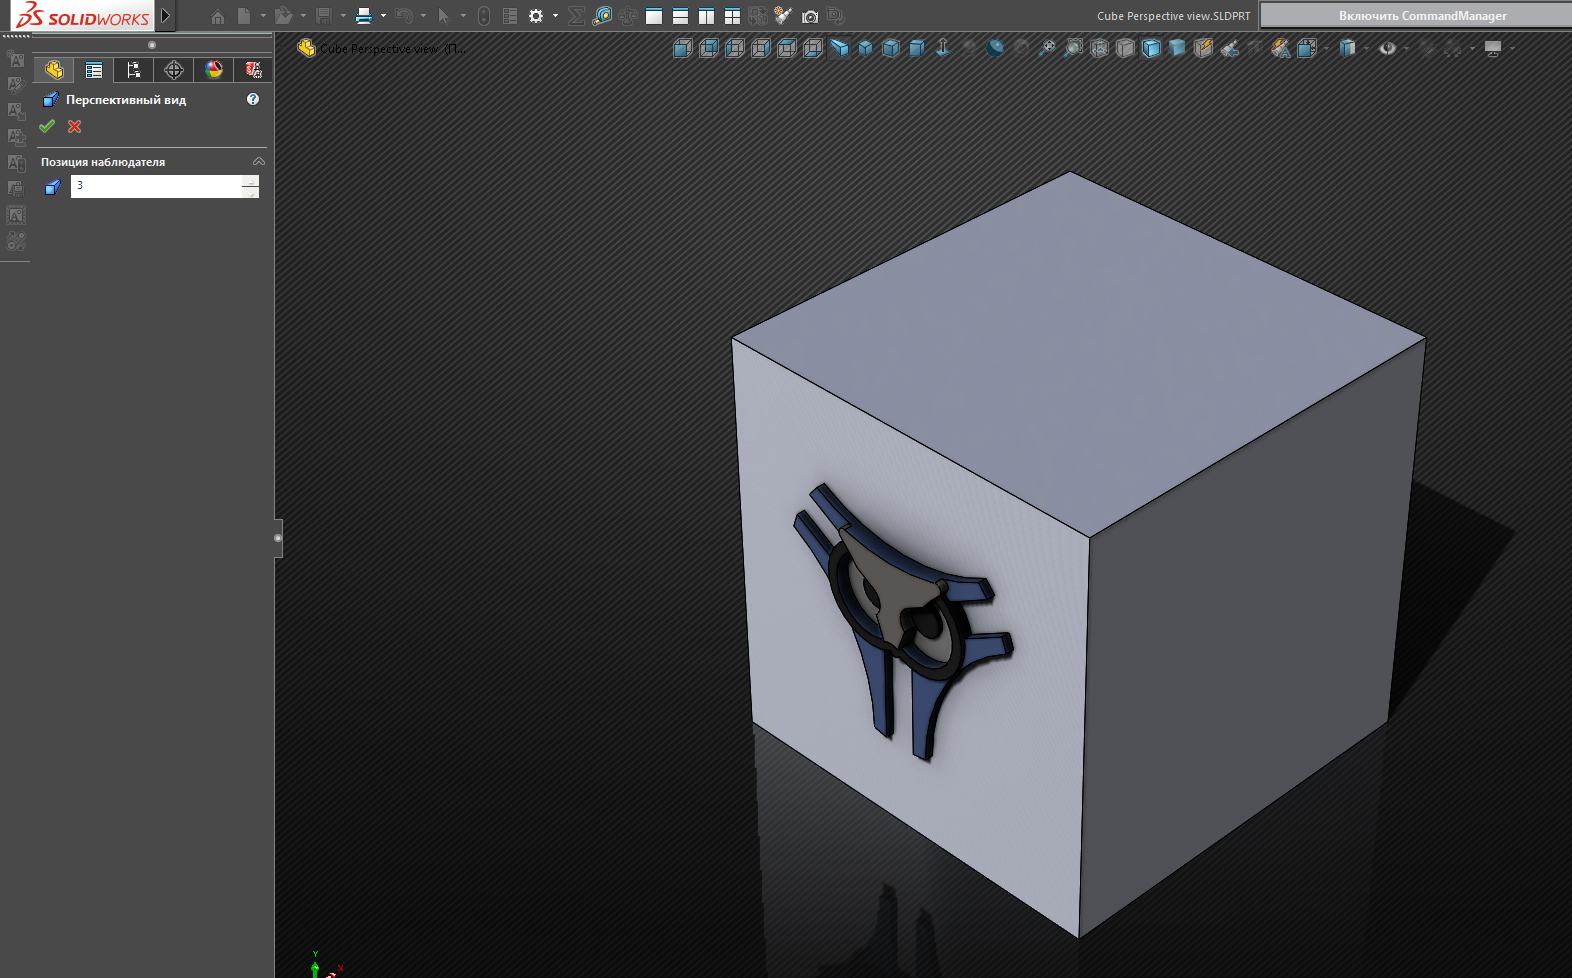Open a file using the folder icon

(x=284, y=16)
